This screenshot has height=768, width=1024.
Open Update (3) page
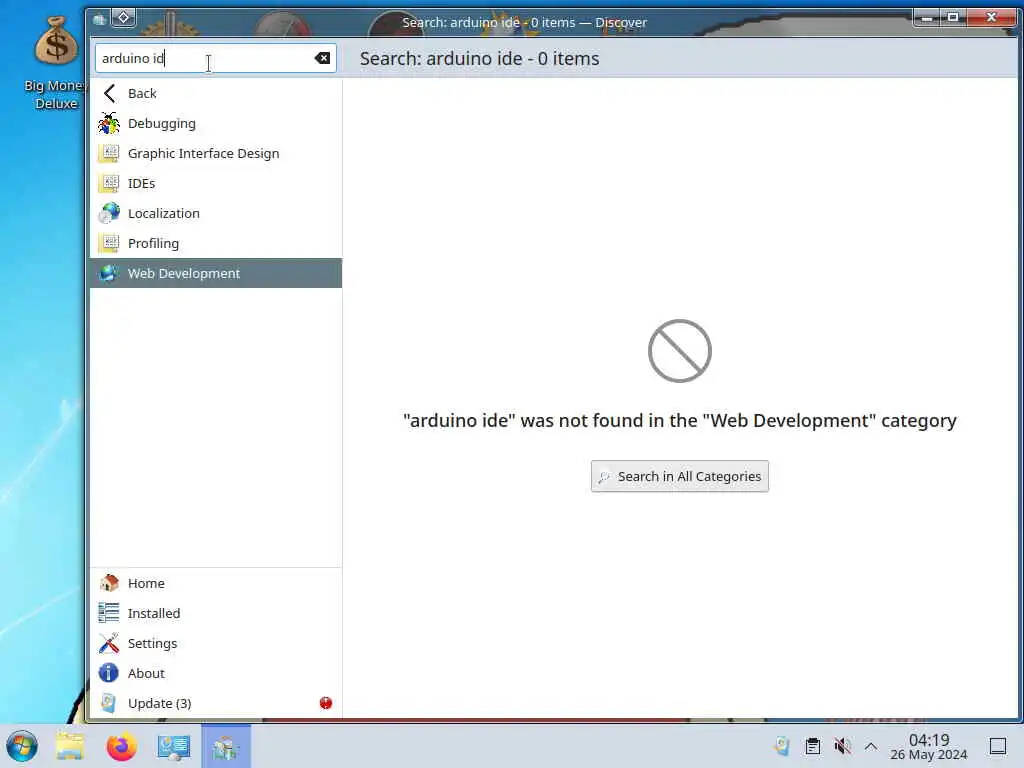pyautogui.click(x=216, y=703)
